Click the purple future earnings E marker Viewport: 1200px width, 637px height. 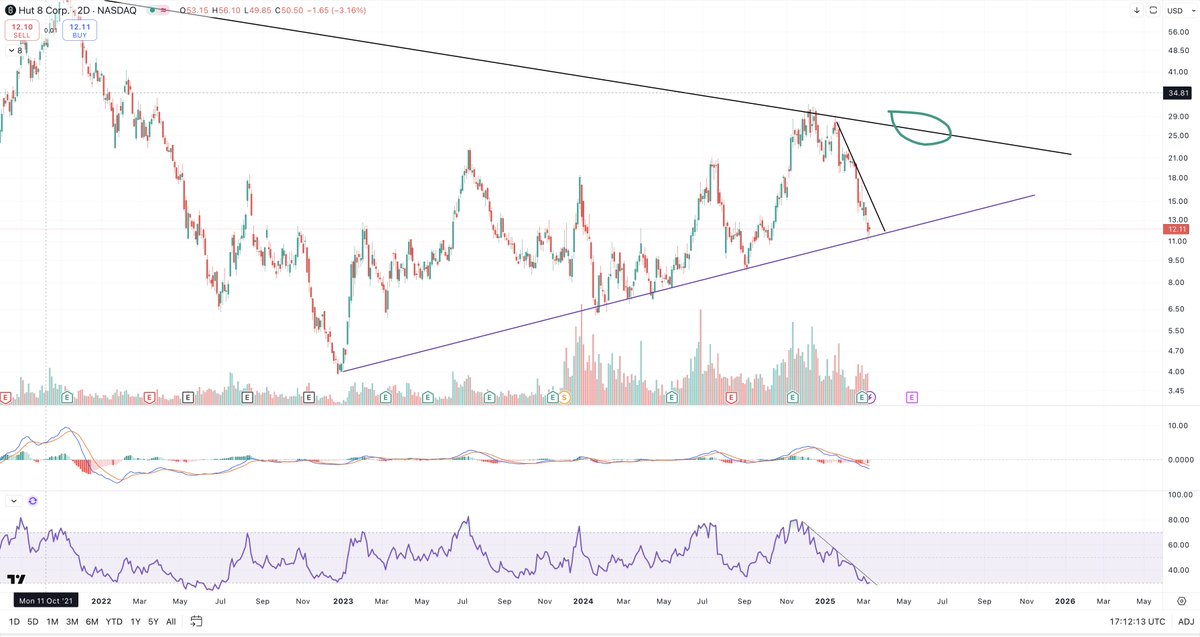point(912,397)
